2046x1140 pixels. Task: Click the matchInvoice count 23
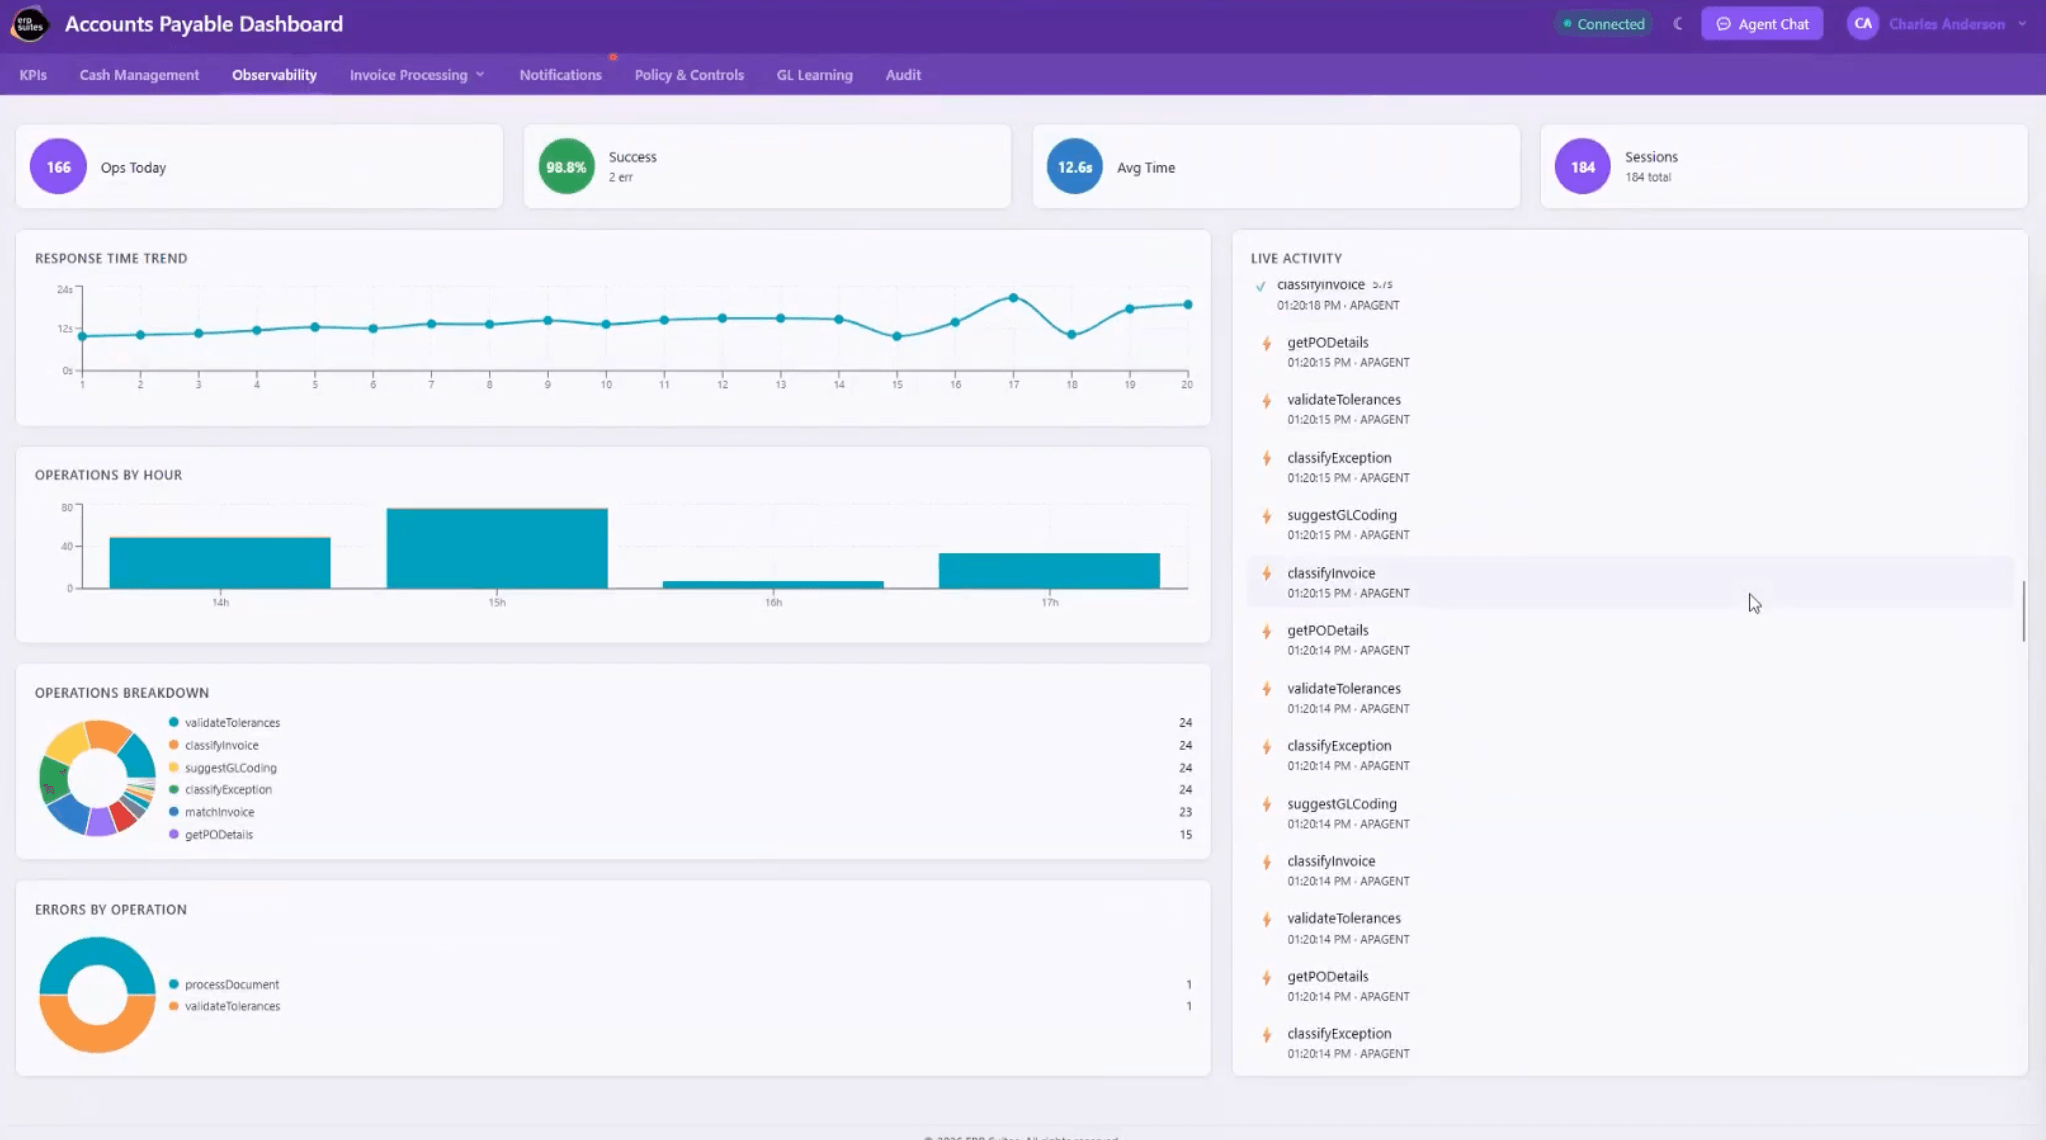1185,812
